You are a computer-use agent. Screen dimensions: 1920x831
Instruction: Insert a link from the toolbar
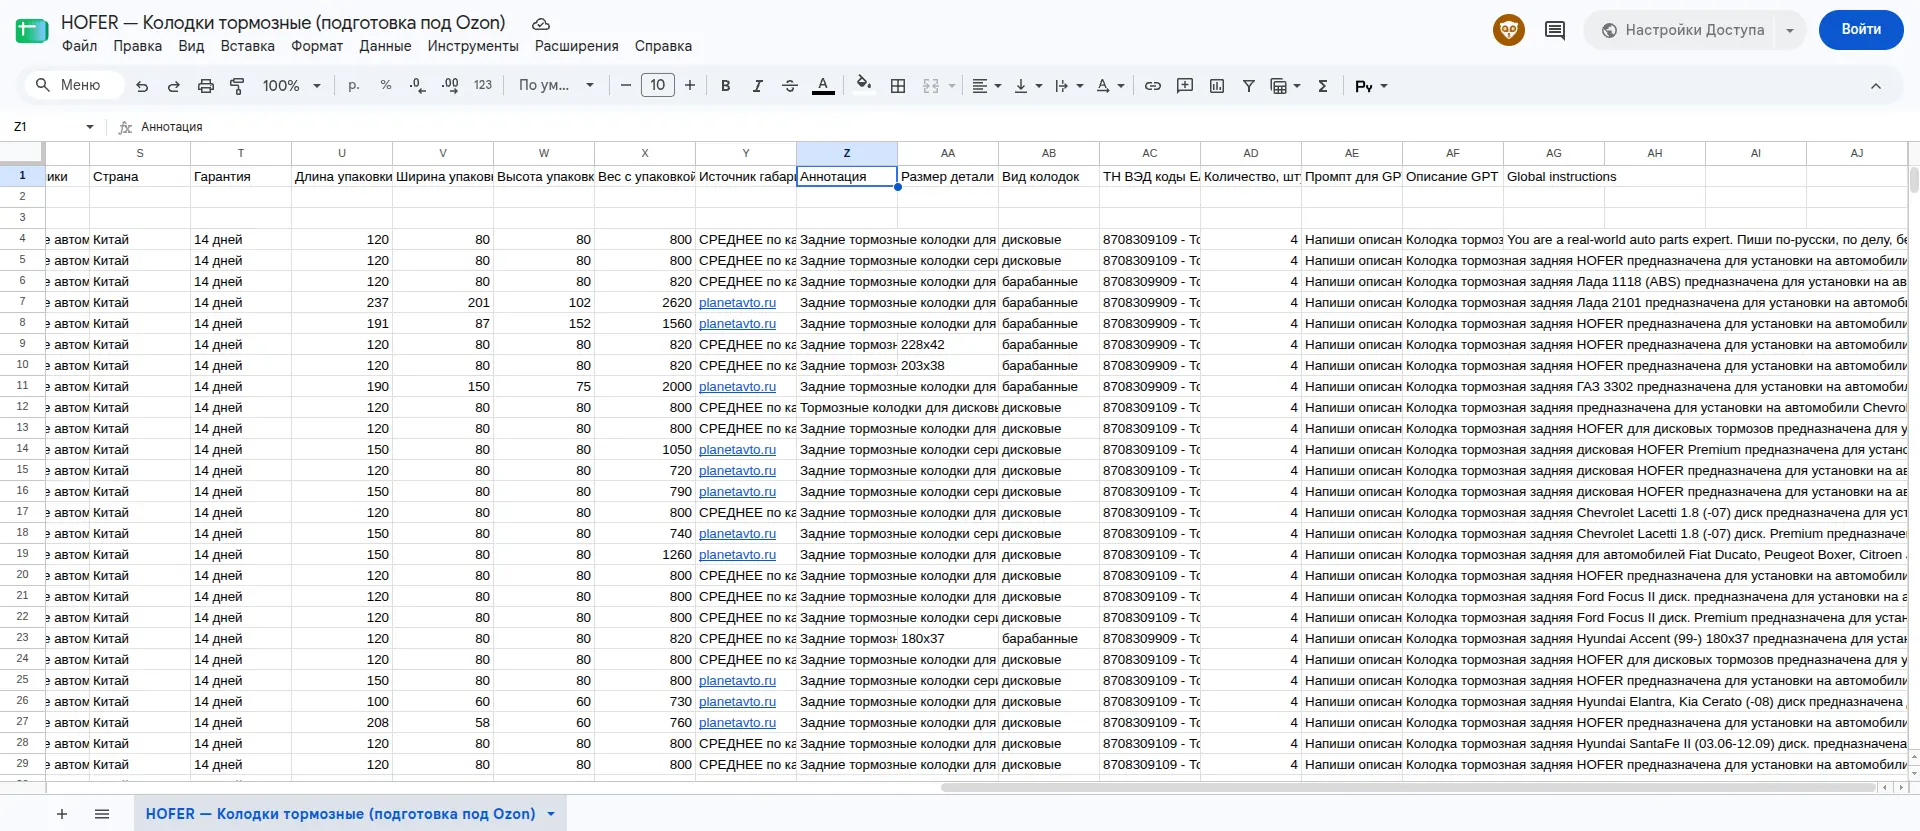[x=1153, y=86]
